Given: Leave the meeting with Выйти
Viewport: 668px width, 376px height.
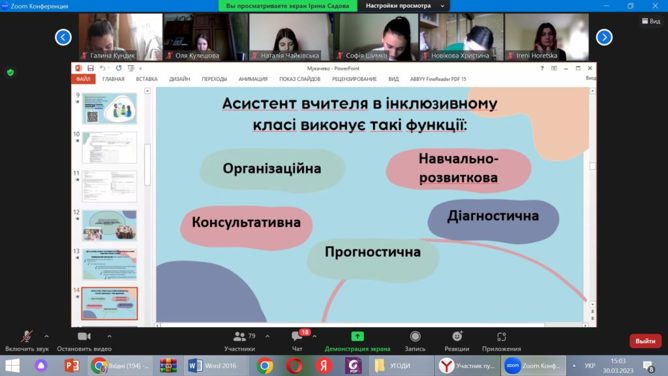Looking at the screenshot, I should tap(645, 341).
